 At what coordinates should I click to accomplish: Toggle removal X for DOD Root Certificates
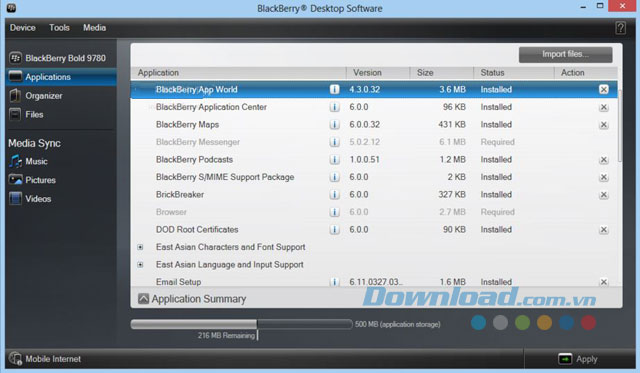pos(604,230)
